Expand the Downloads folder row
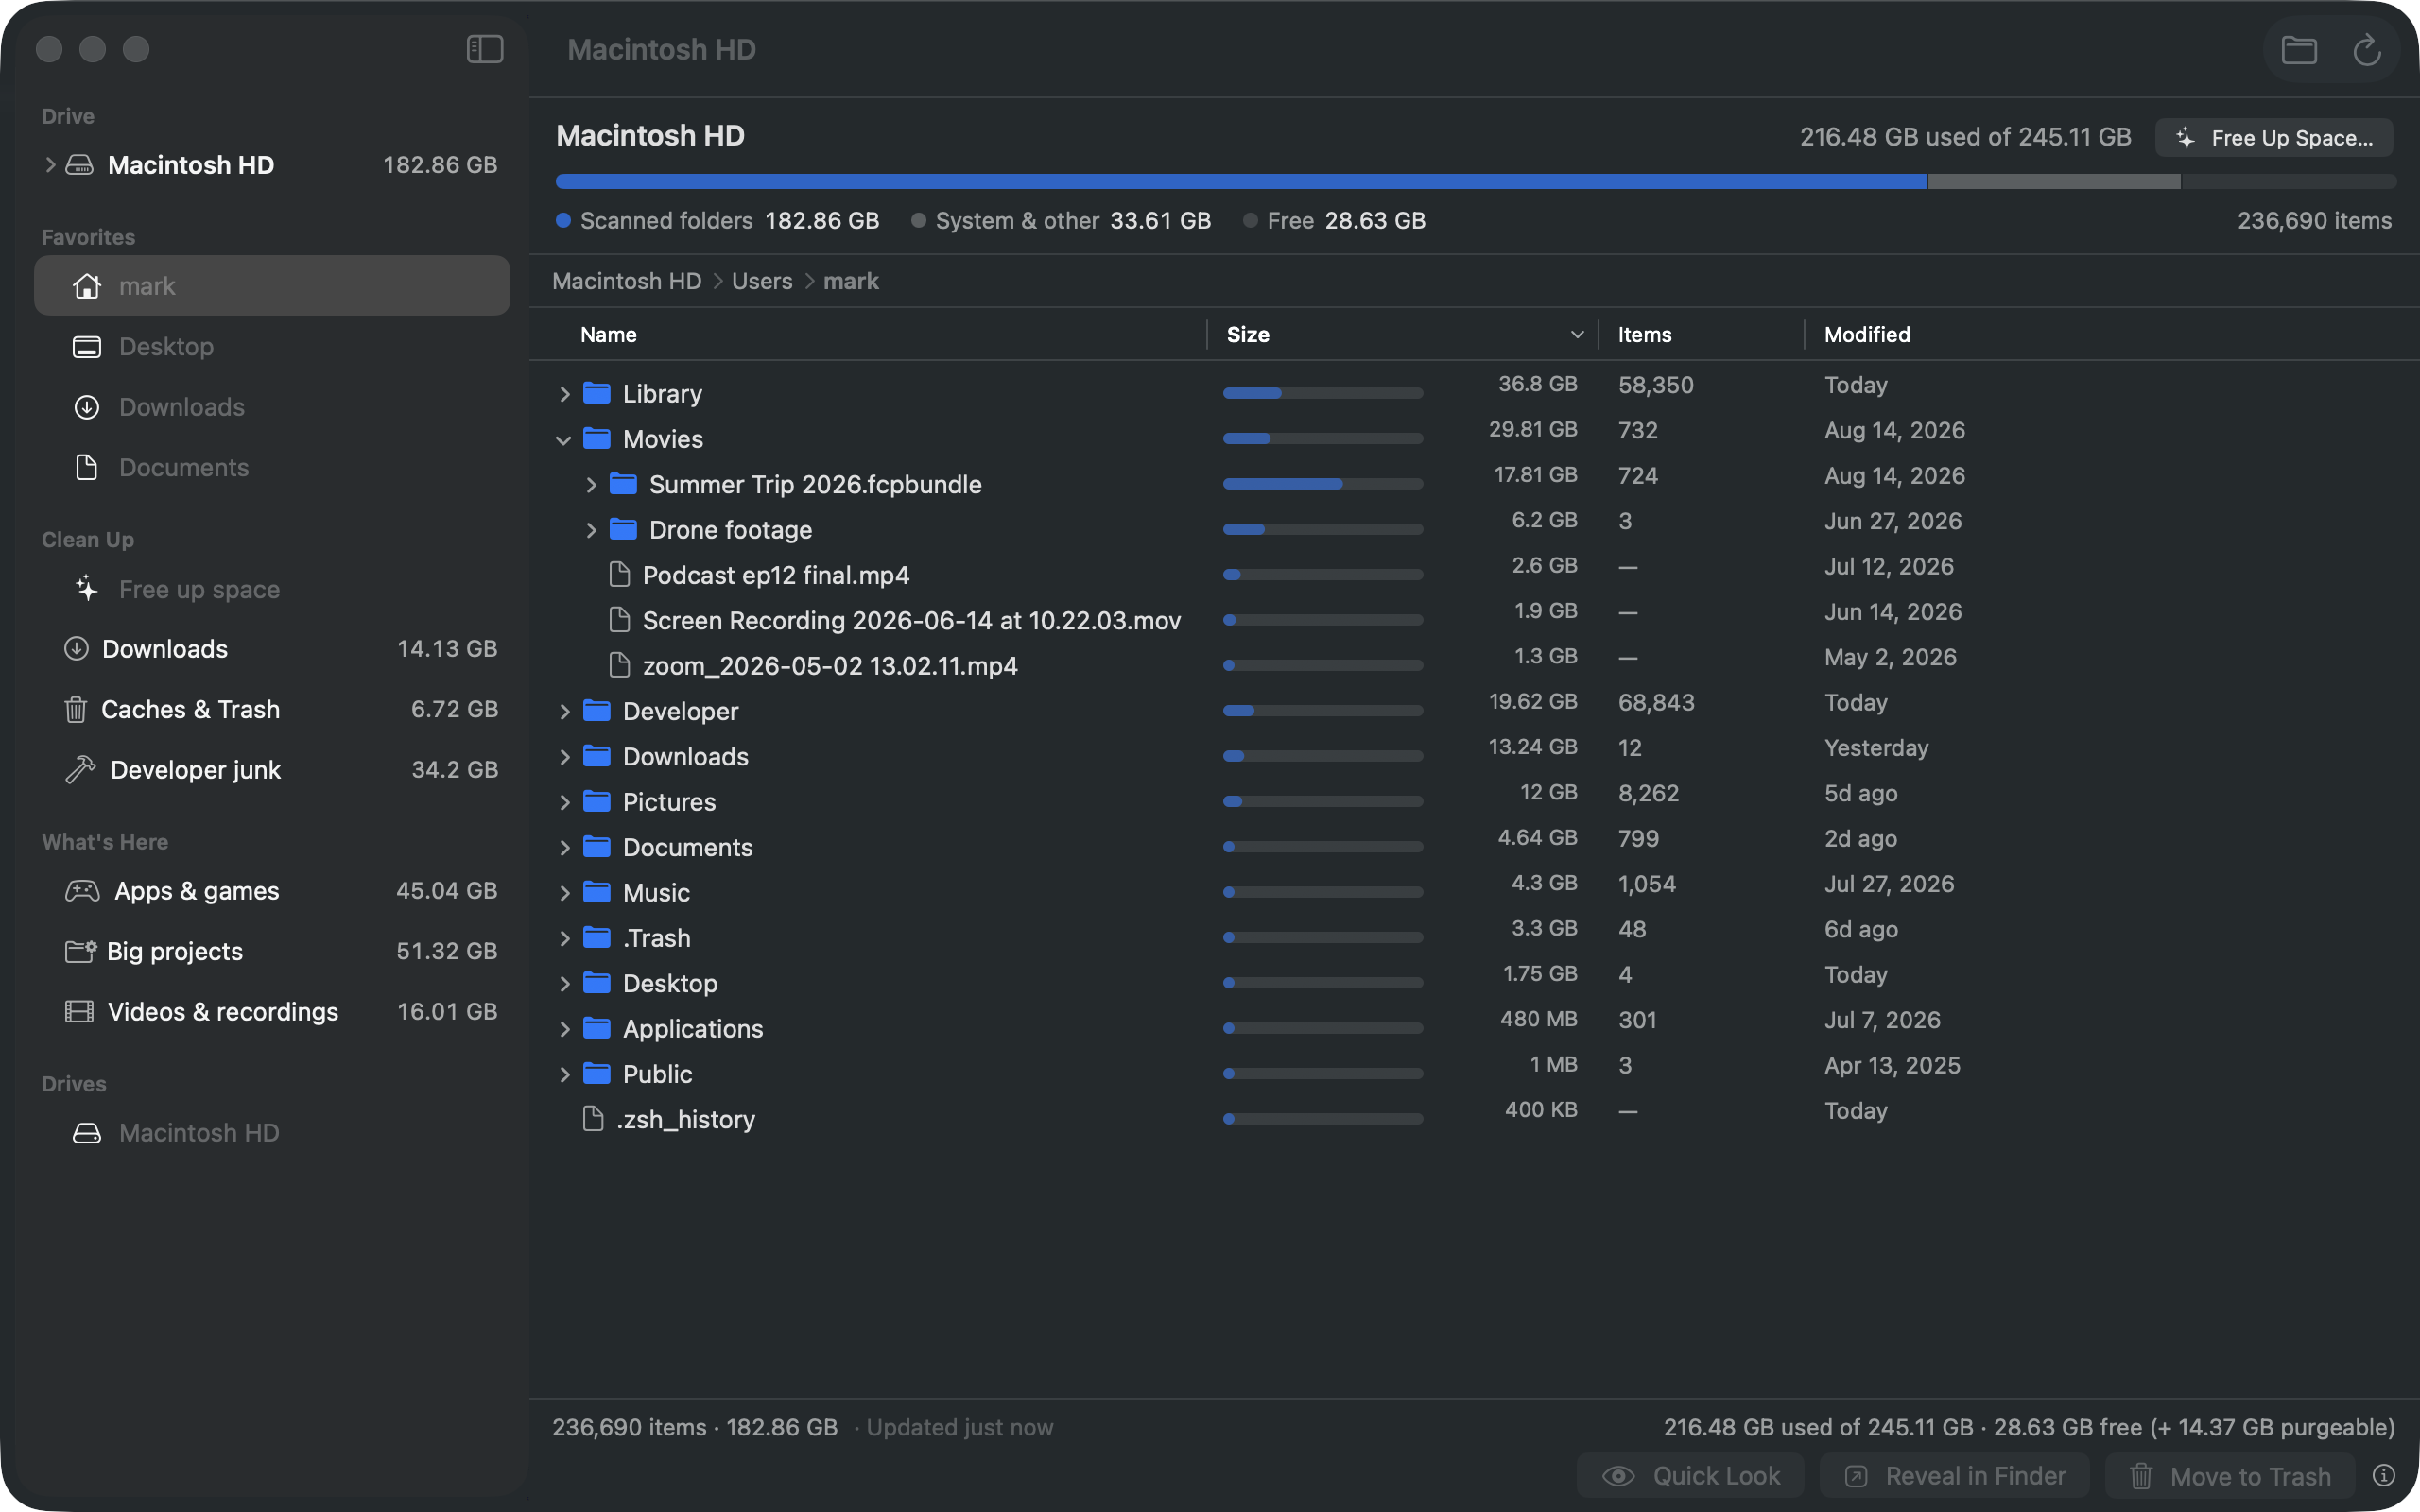The image size is (2420, 1512). 564,757
